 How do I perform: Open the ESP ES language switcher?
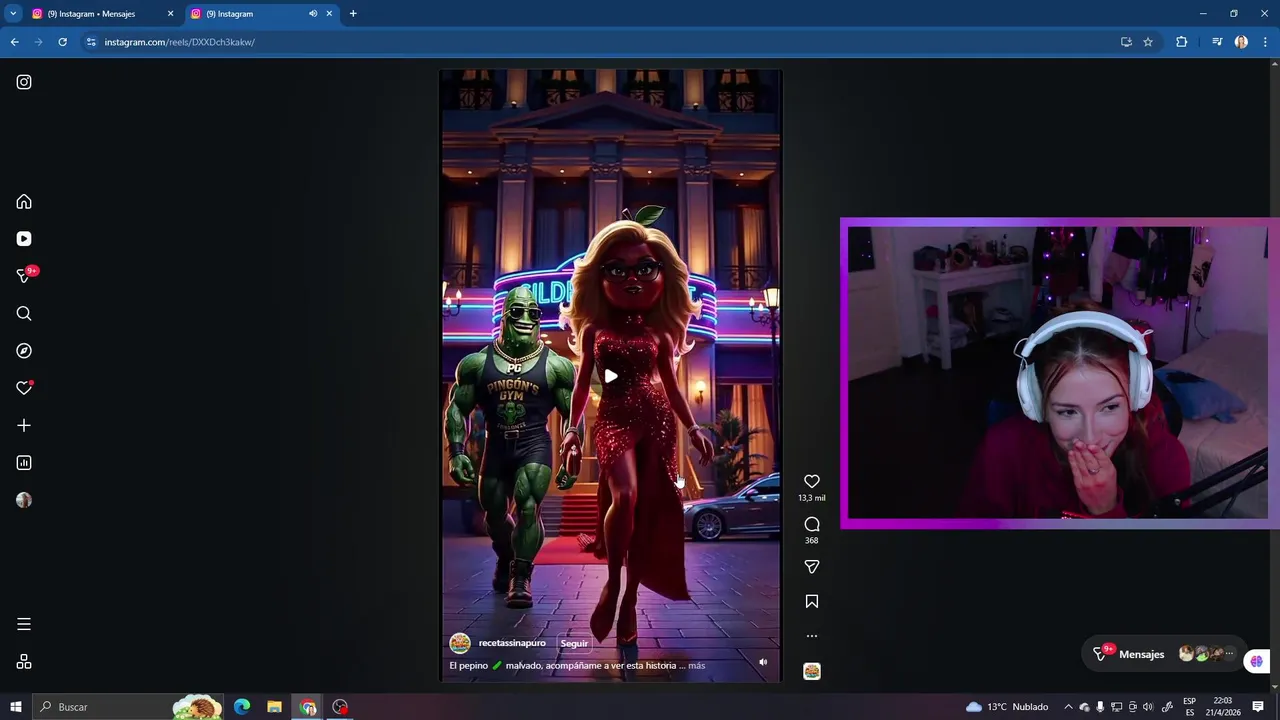pos(1189,707)
